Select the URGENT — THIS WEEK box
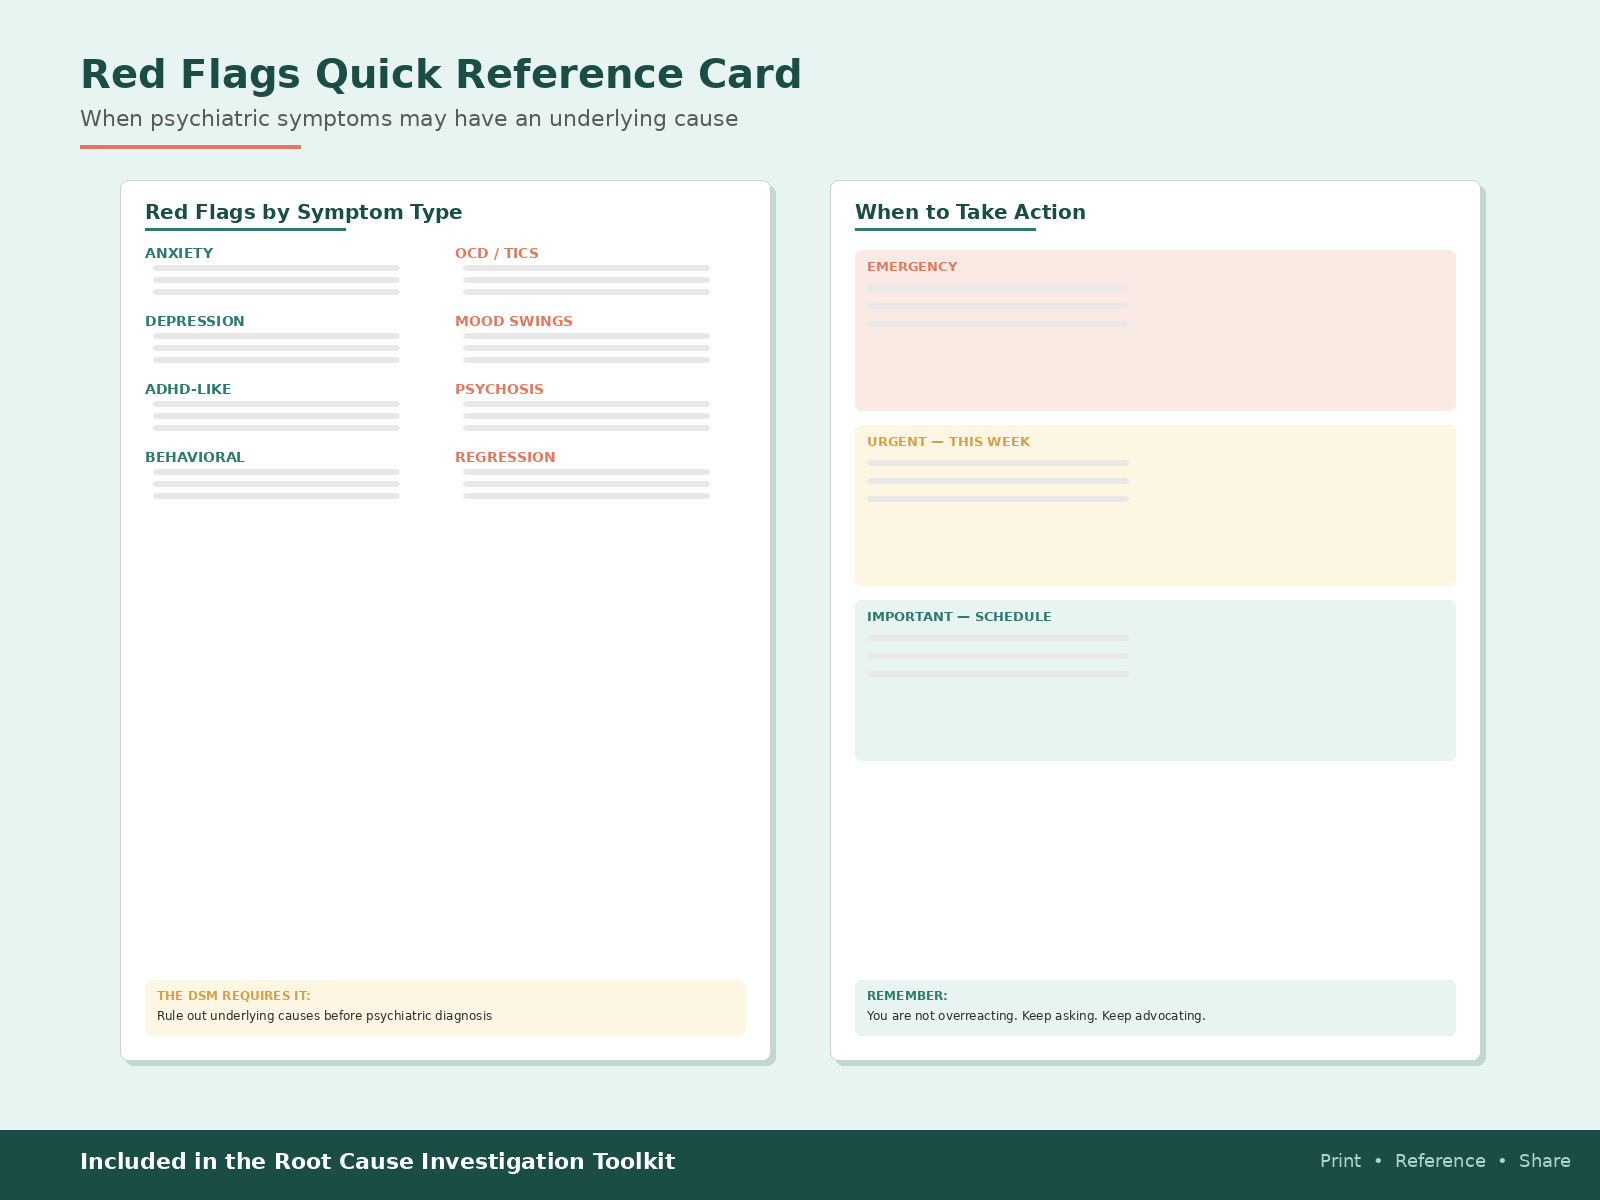 click(x=1155, y=505)
